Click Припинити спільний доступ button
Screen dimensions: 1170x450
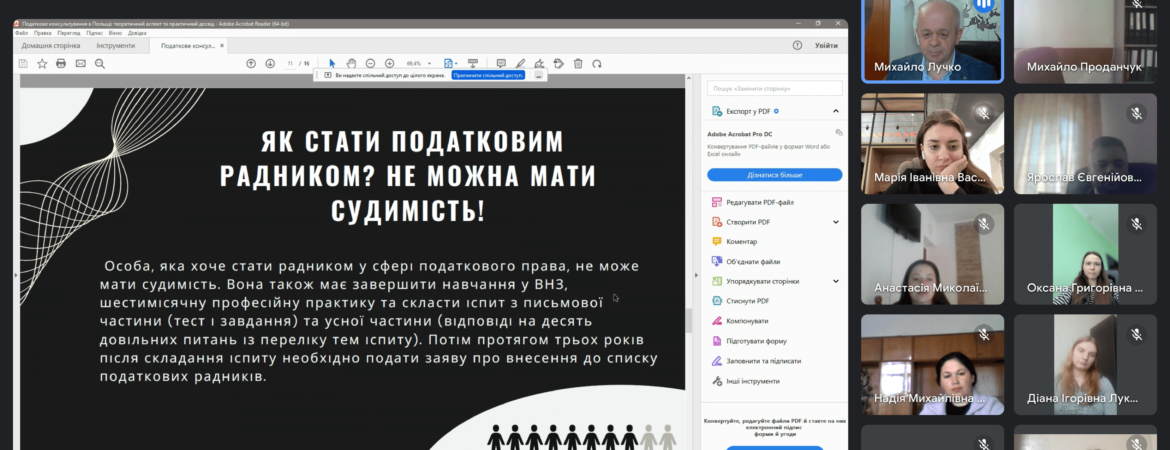(x=488, y=75)
